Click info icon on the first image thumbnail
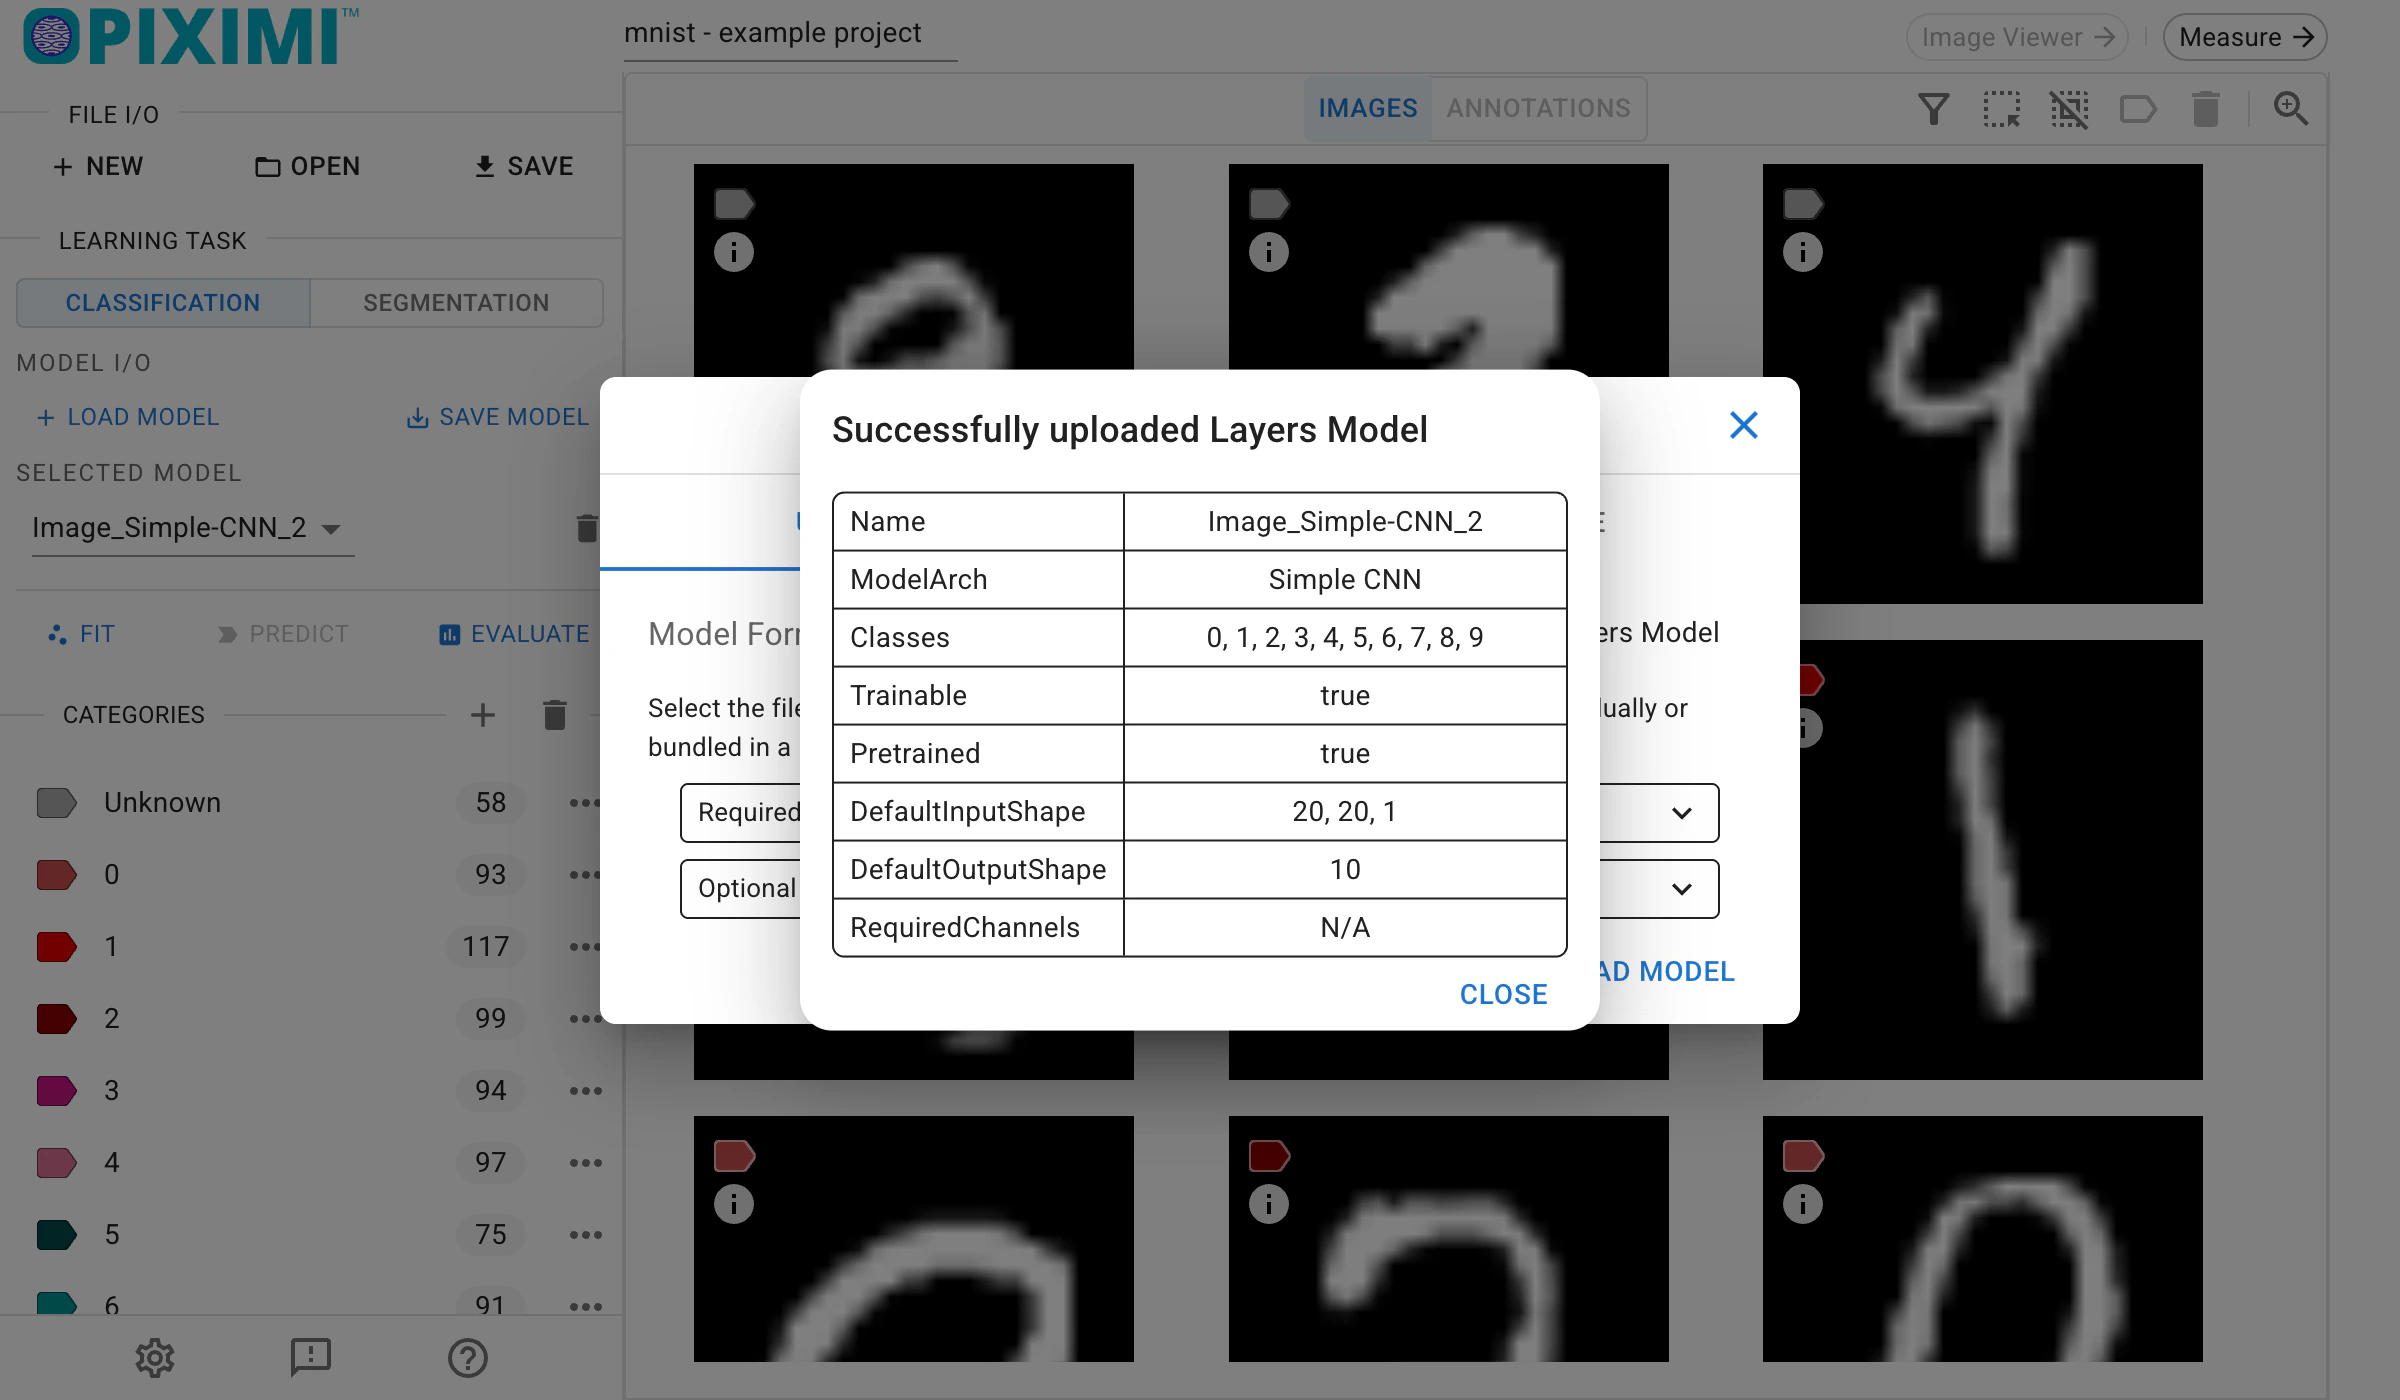 coord(734,252)
